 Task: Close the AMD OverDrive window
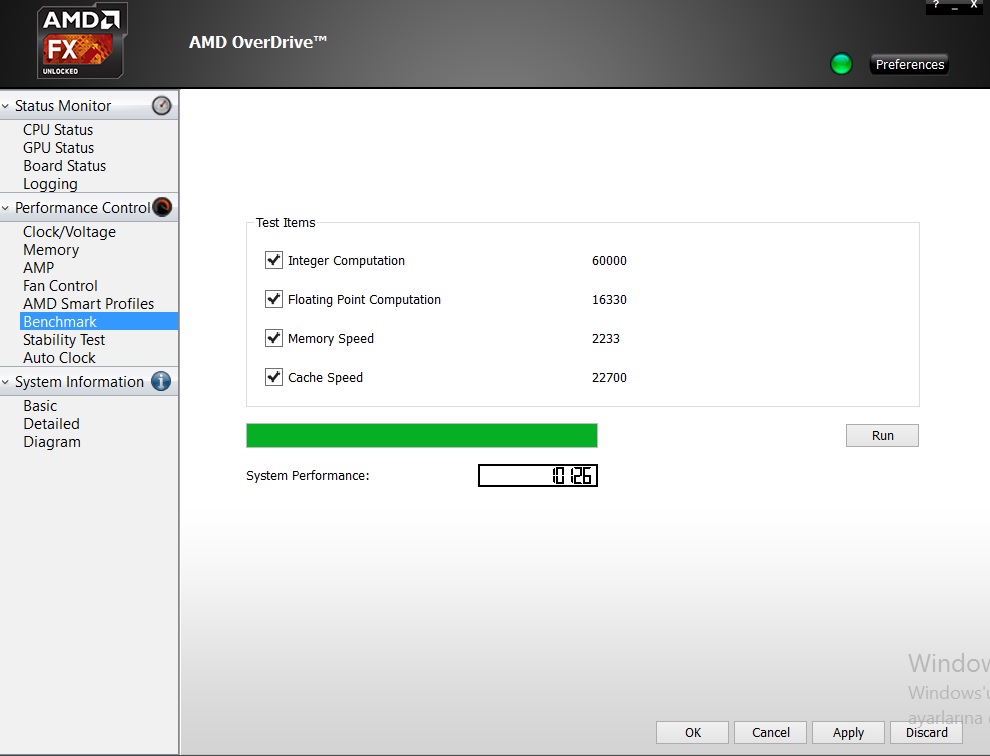[x=974, y=5]
